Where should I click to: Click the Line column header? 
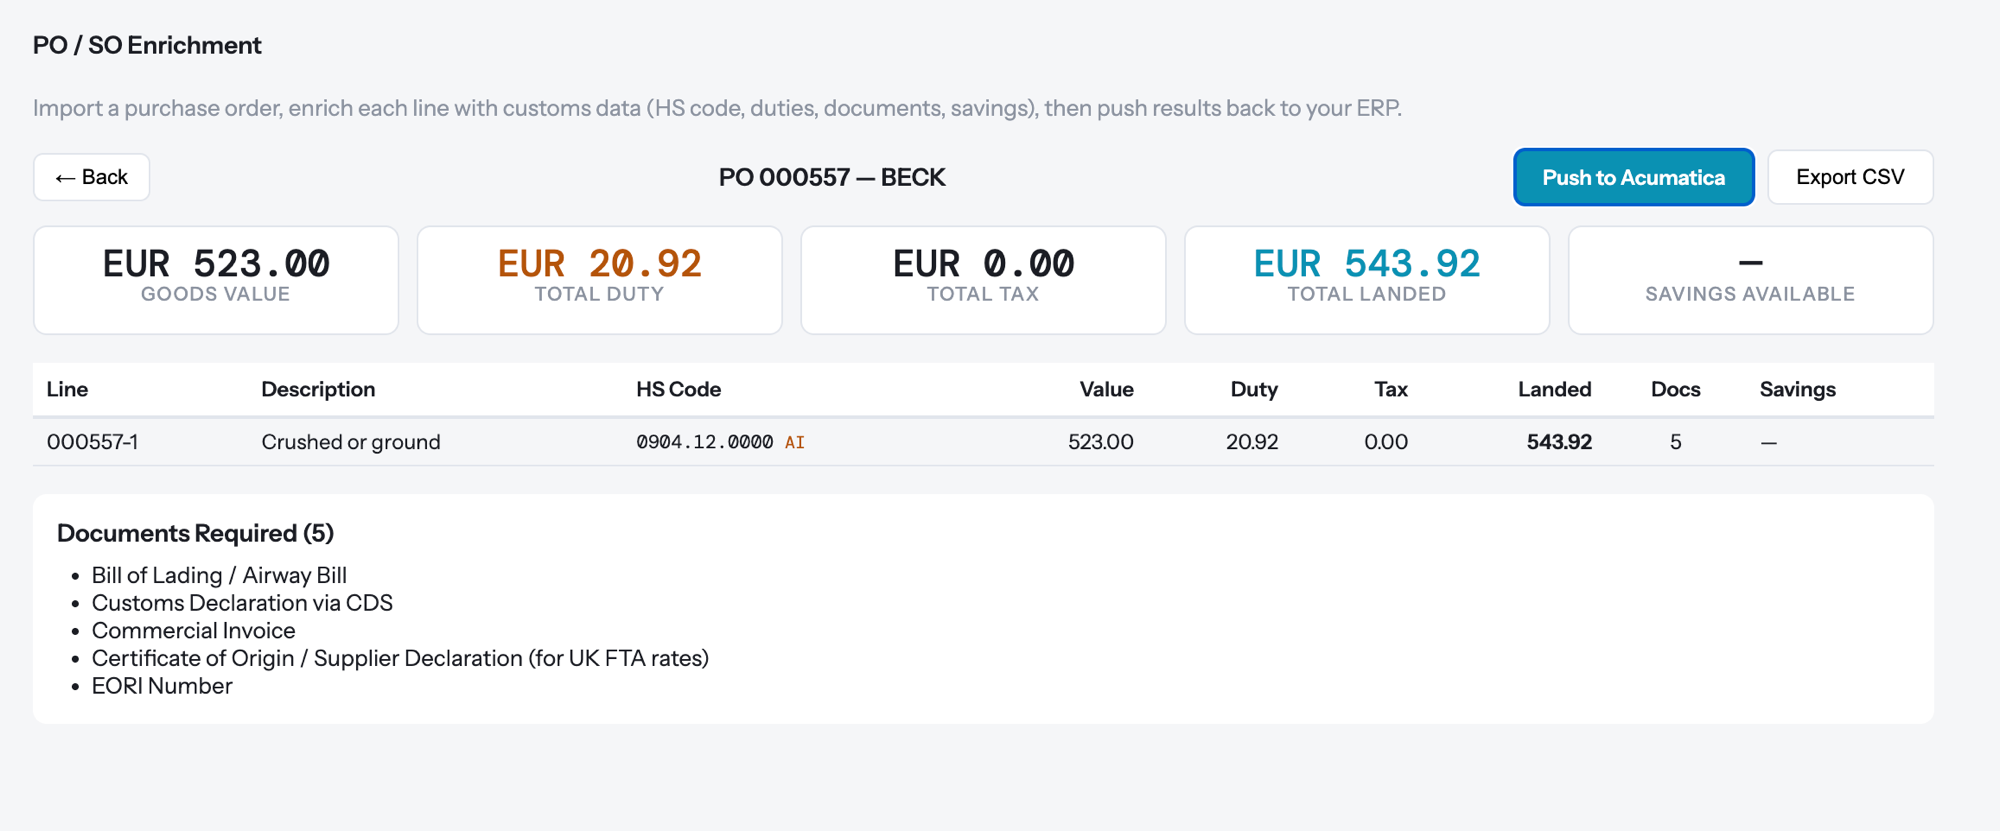coord(67,389)
